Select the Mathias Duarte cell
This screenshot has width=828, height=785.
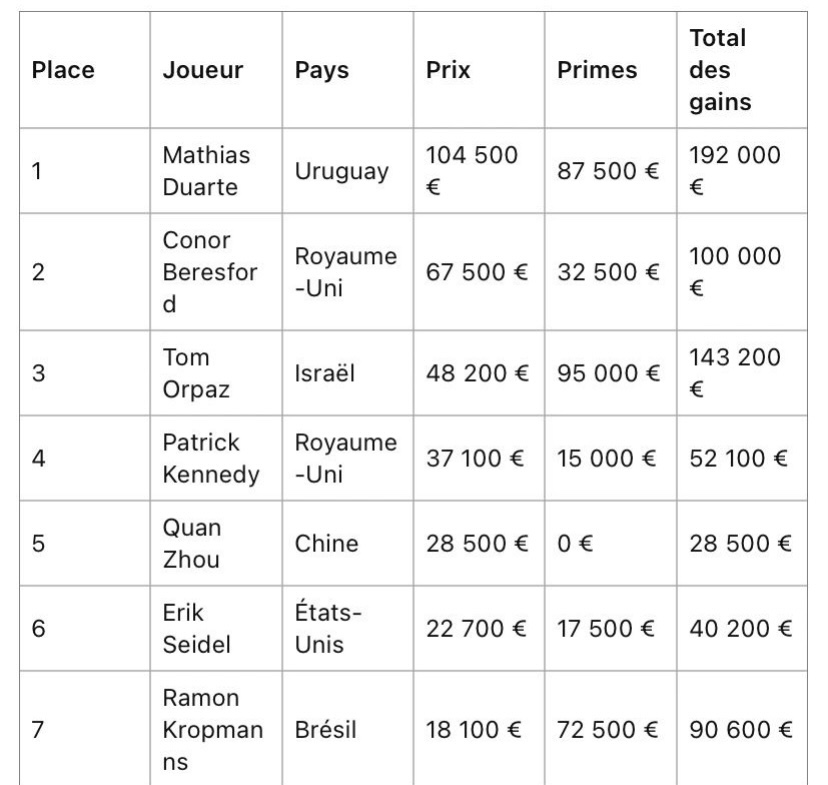tap(206, 171)
